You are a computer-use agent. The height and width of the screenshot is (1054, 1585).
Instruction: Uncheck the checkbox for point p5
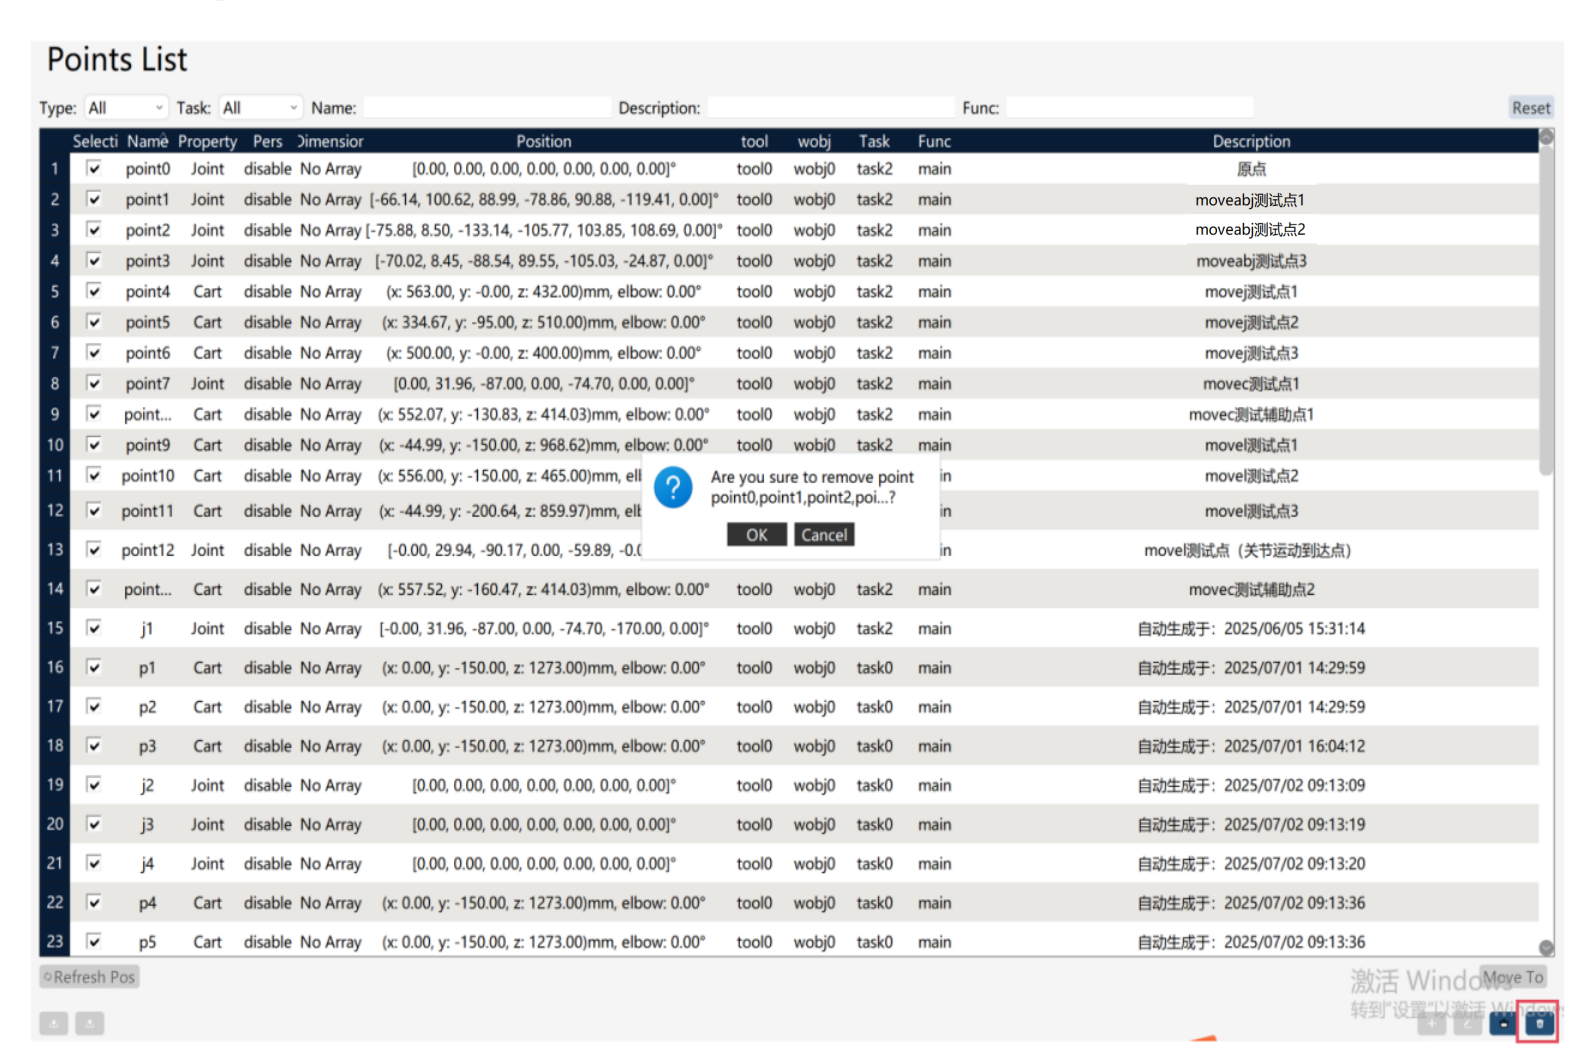pos(94,941)
